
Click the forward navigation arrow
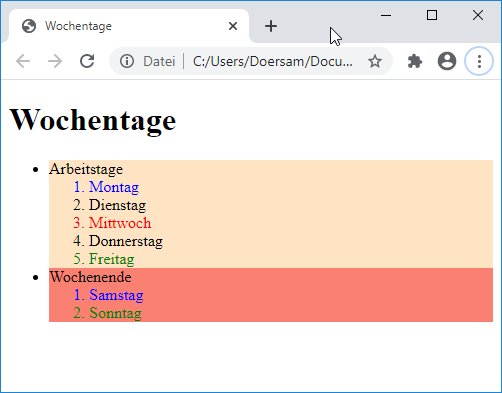[55, 61]
